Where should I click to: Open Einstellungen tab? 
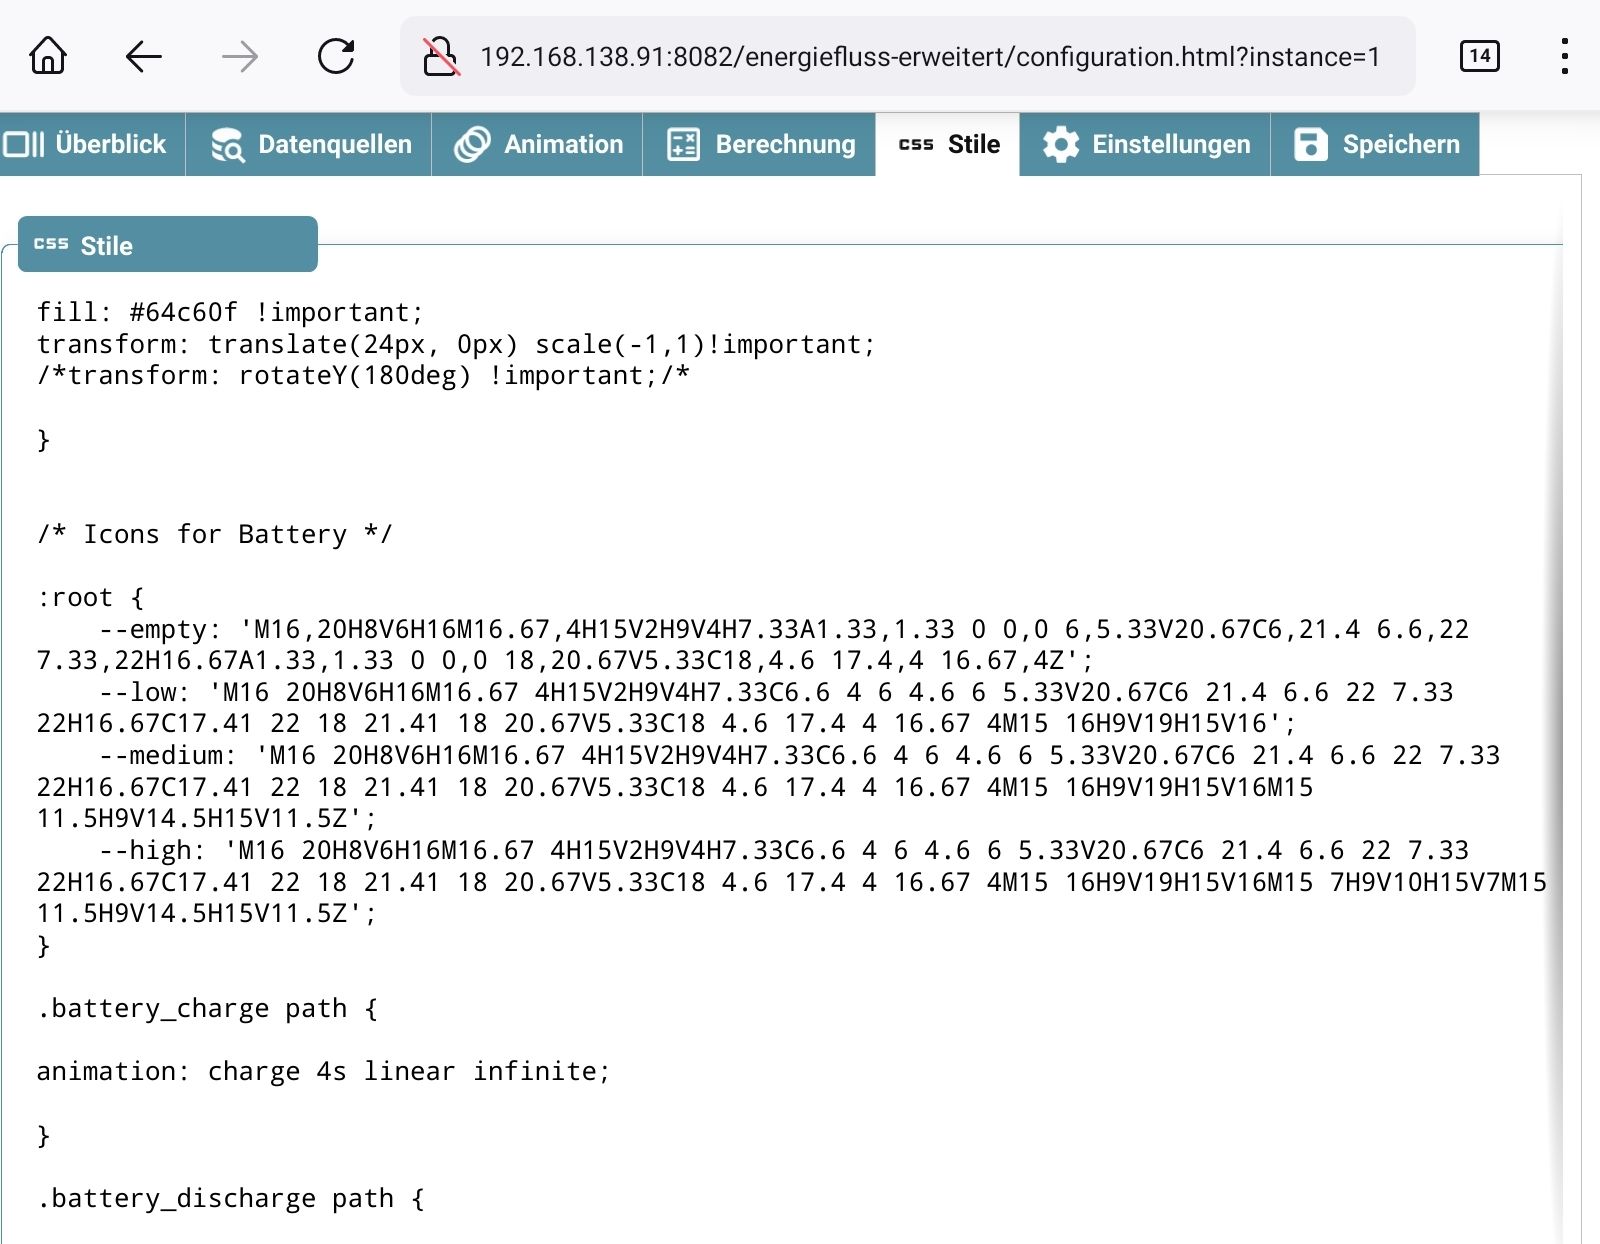[1145, 144]
